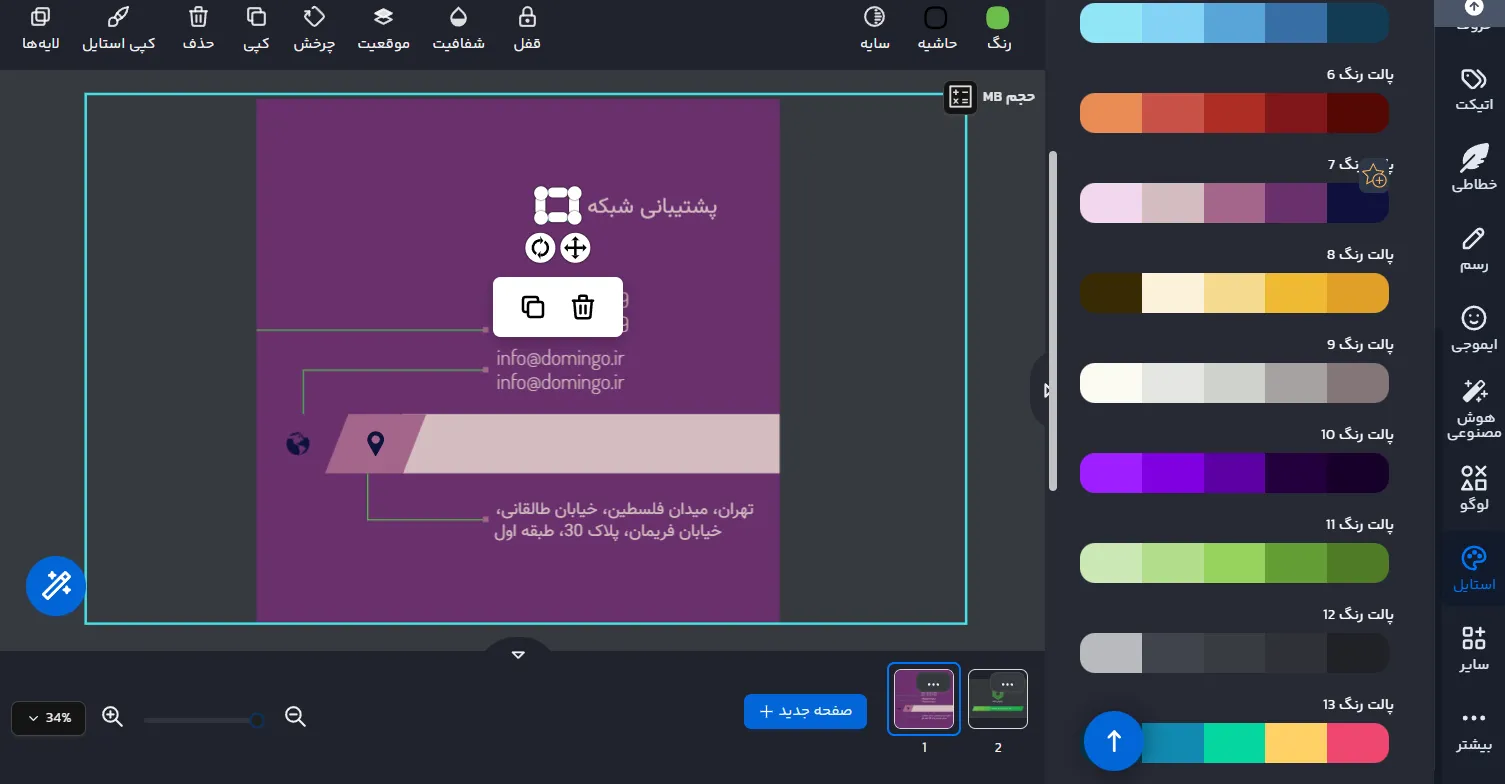Click the location pin icon on canvas
The image size is (1505, 784).
pyautogui.click(x=375, y=443)
